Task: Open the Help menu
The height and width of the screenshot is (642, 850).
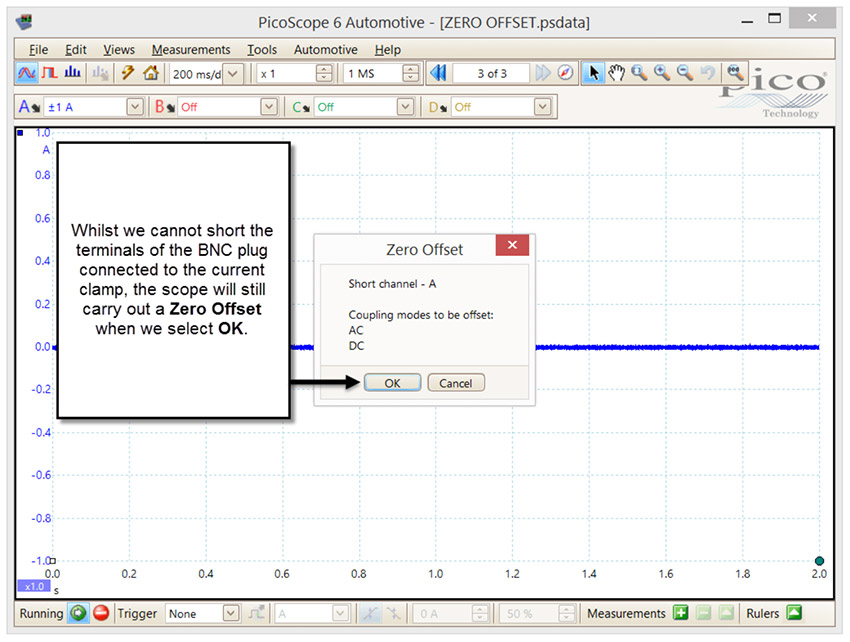Action: click(388, 49)
